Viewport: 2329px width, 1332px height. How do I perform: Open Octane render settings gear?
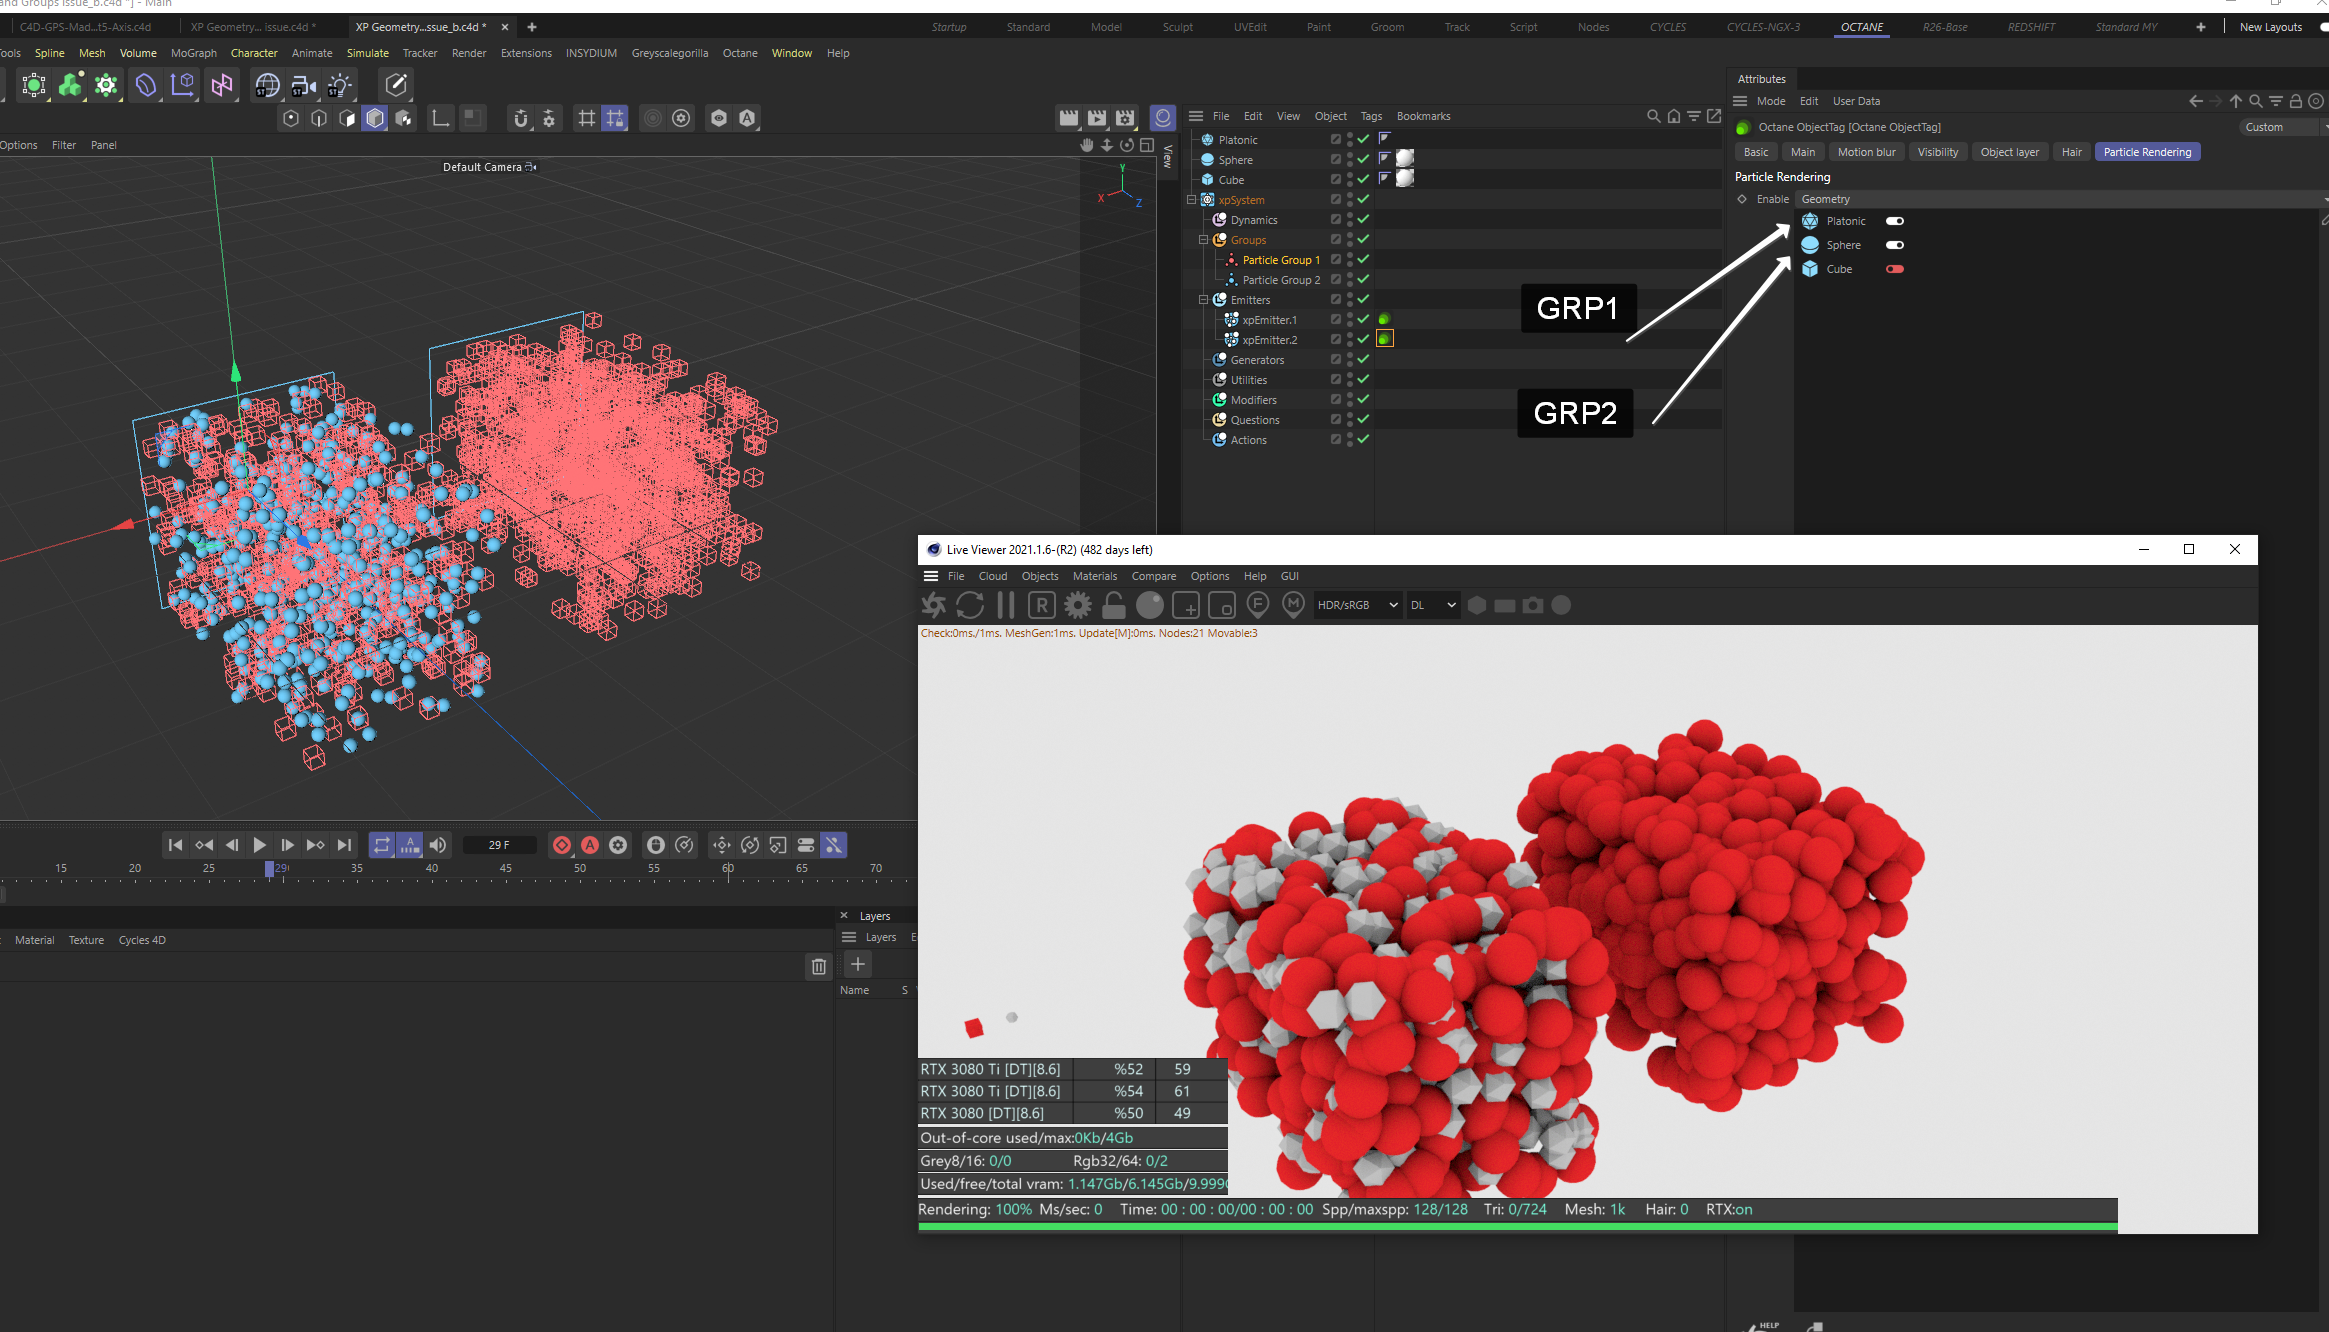coord(1078,605)
